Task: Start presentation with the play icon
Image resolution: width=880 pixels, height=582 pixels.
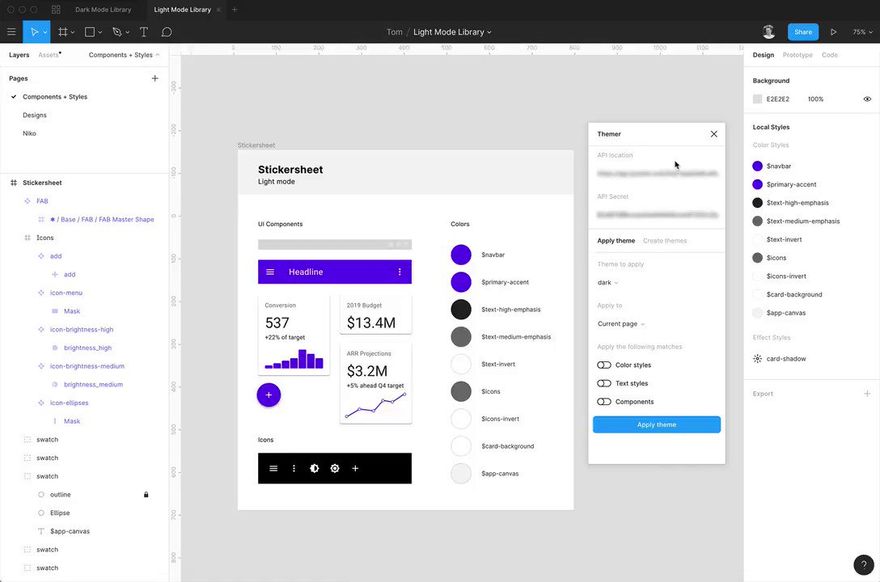Action: pyautogui.click(x=833, y=32)
